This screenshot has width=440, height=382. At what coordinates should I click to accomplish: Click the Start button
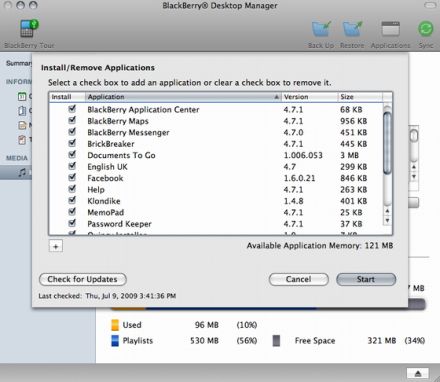coord(366,279)
